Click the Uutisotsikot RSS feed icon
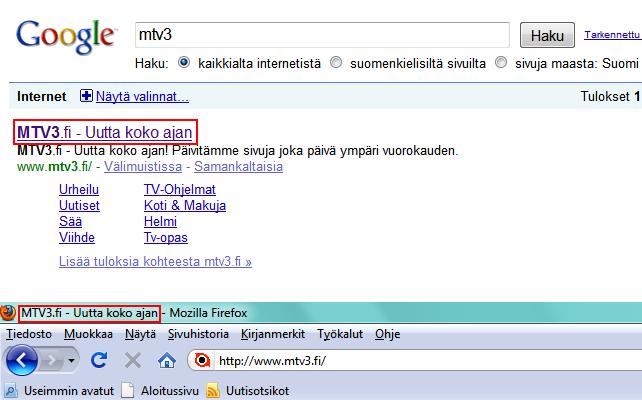This screenshot has width=642, height=400. click(x=213, y=391)
